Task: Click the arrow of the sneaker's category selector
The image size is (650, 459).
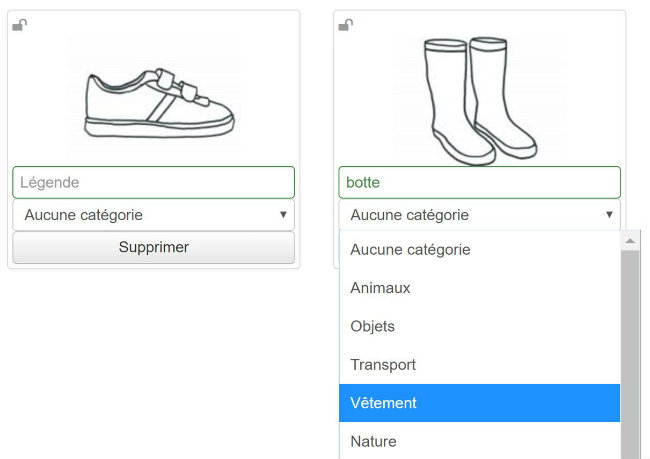Action: pyautogui.click(x=283, y=215)
